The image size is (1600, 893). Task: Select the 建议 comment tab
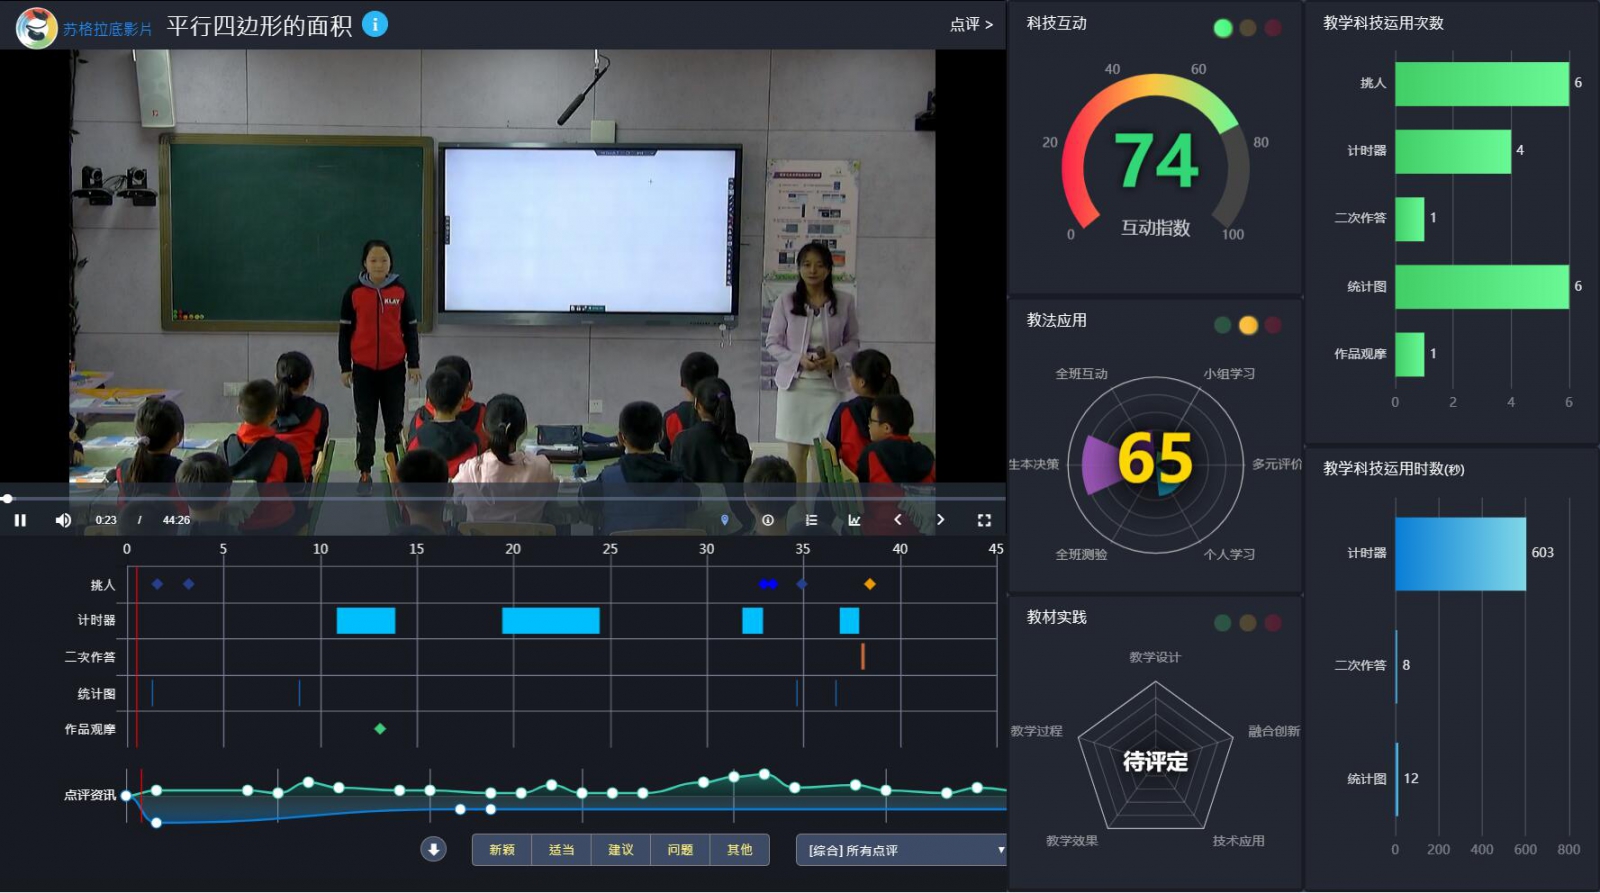point(621,850)
